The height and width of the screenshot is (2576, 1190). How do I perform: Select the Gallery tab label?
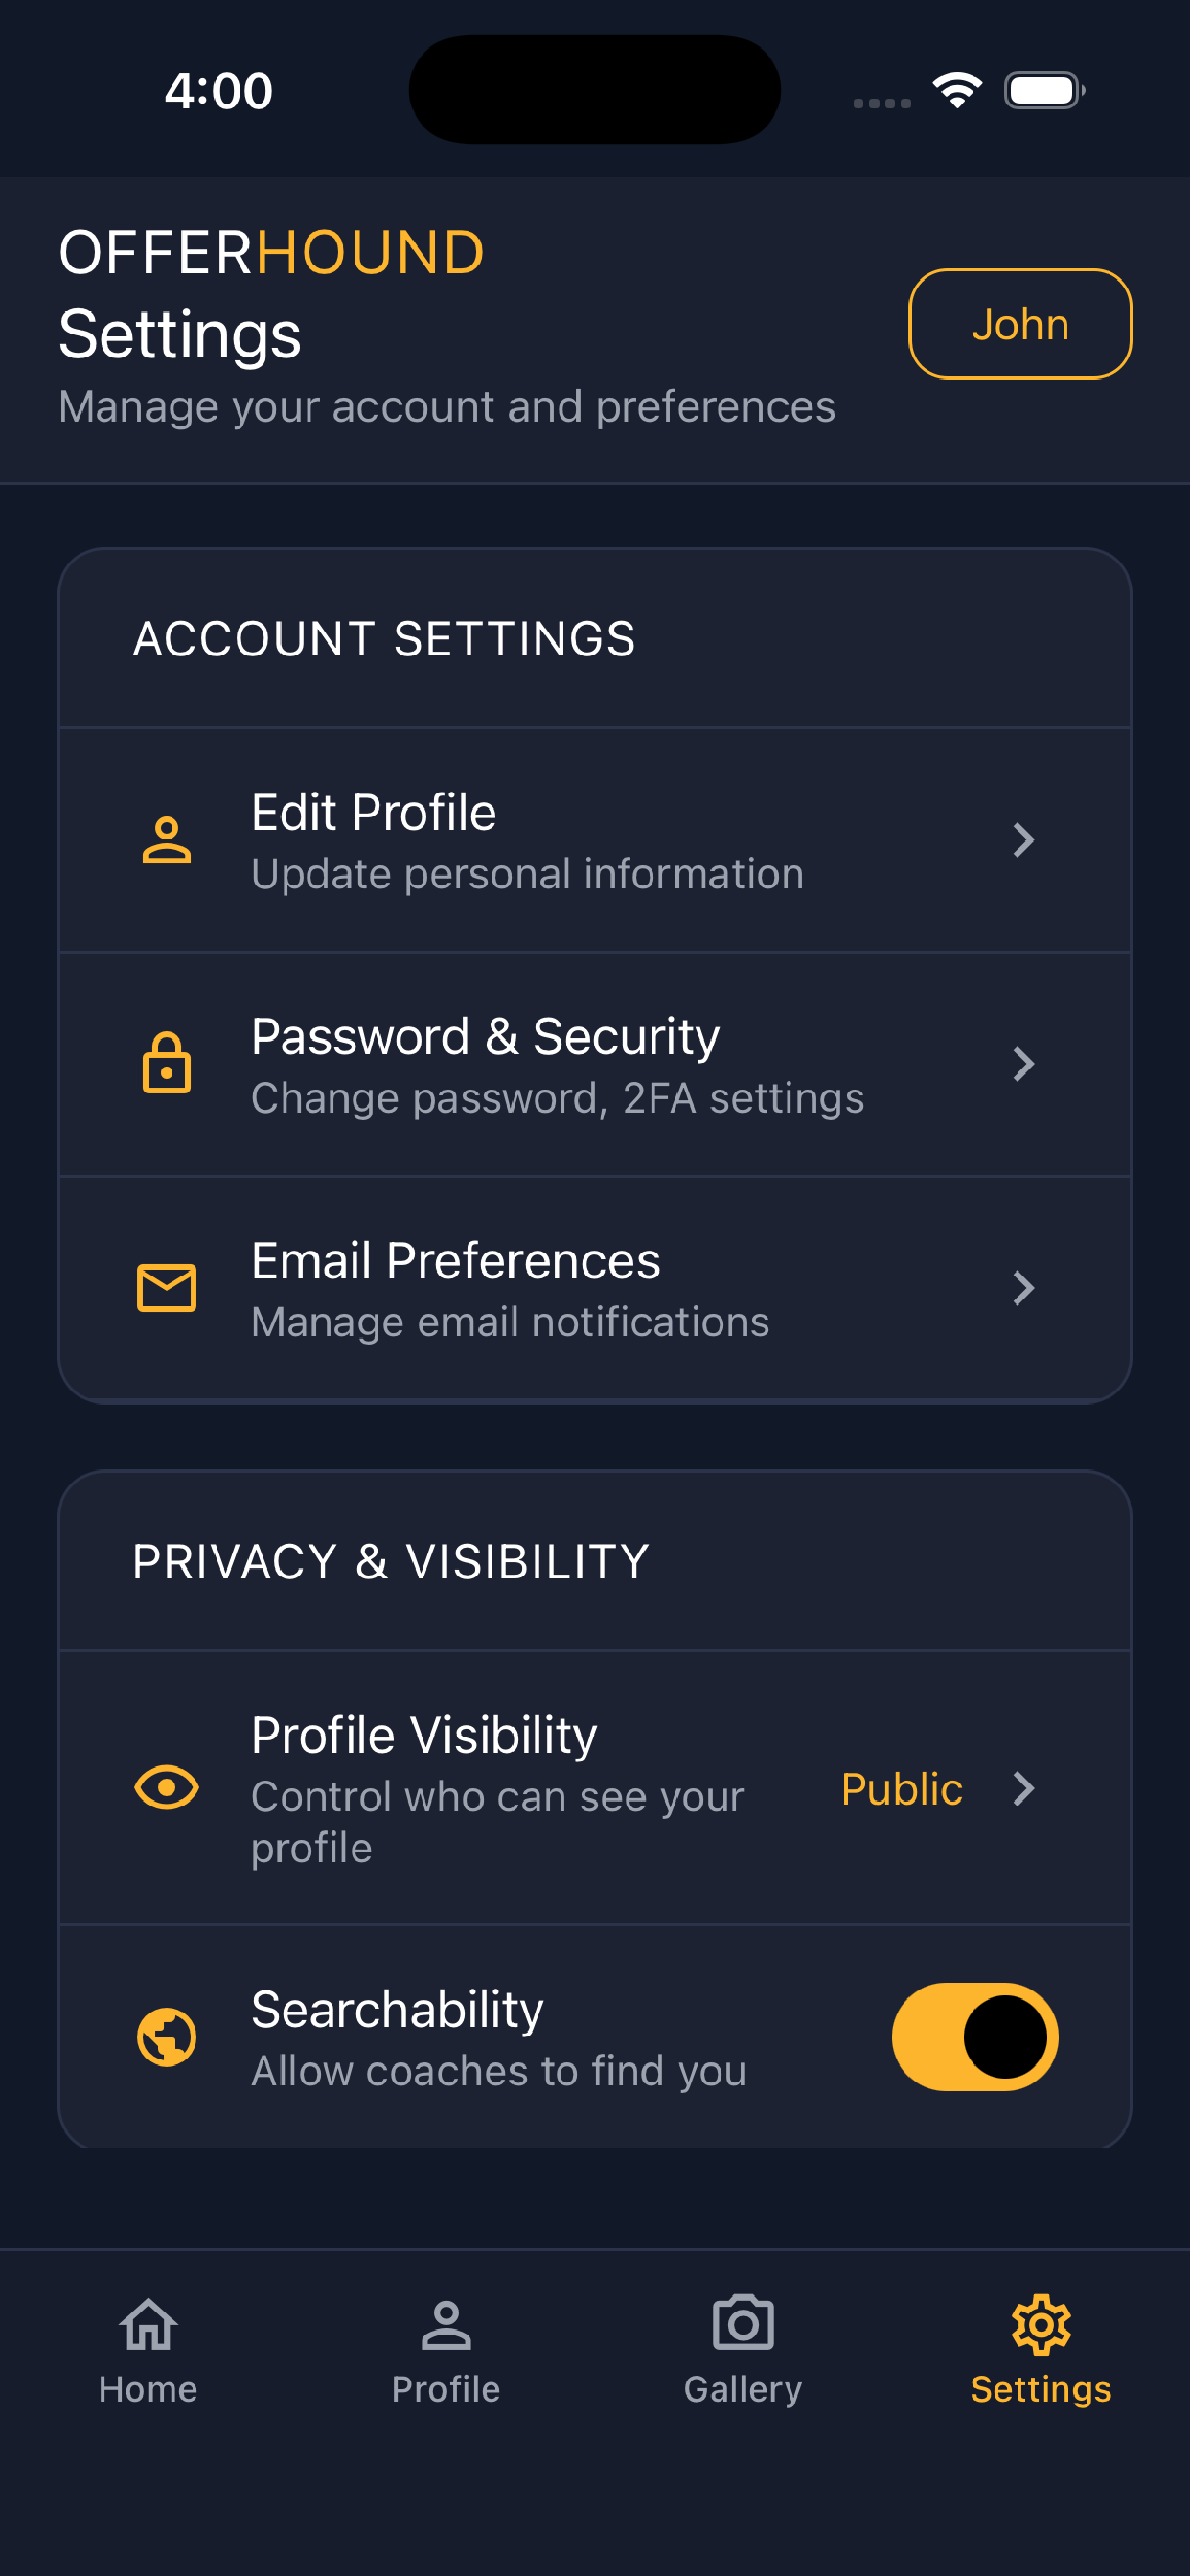tap(743, 2389)
